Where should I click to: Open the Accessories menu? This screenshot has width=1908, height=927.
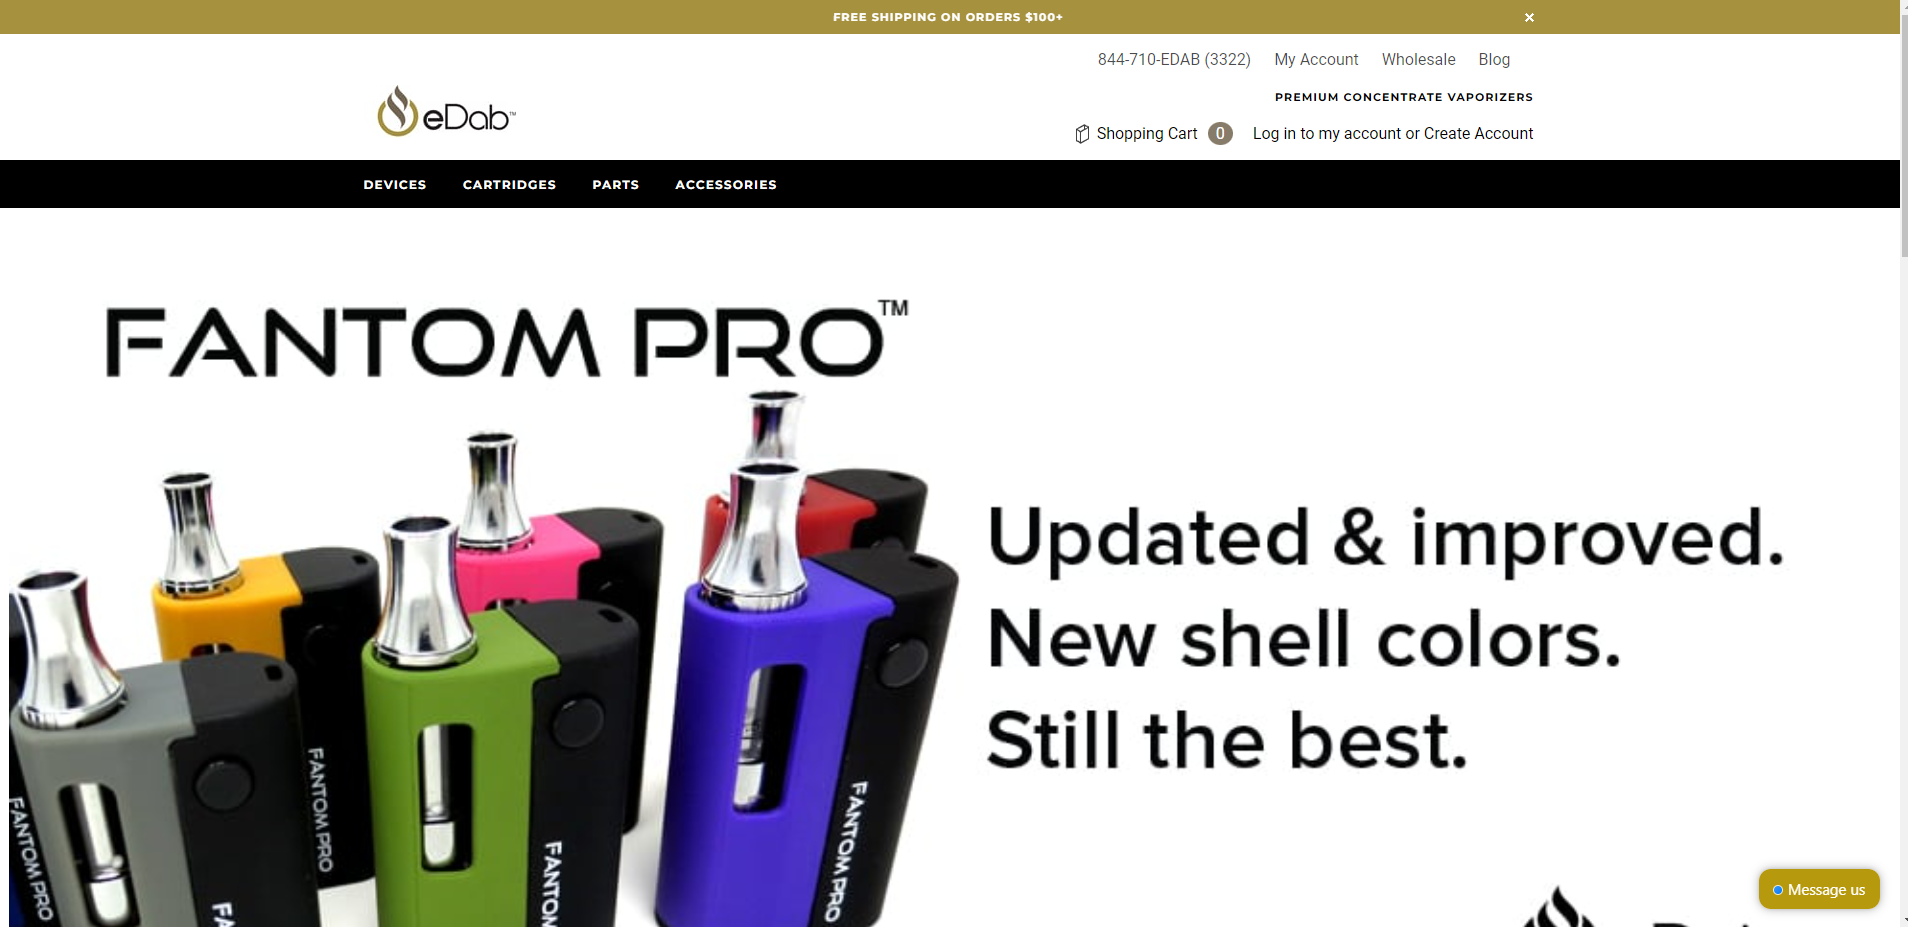pyautogui.click(x=726, y=184)
